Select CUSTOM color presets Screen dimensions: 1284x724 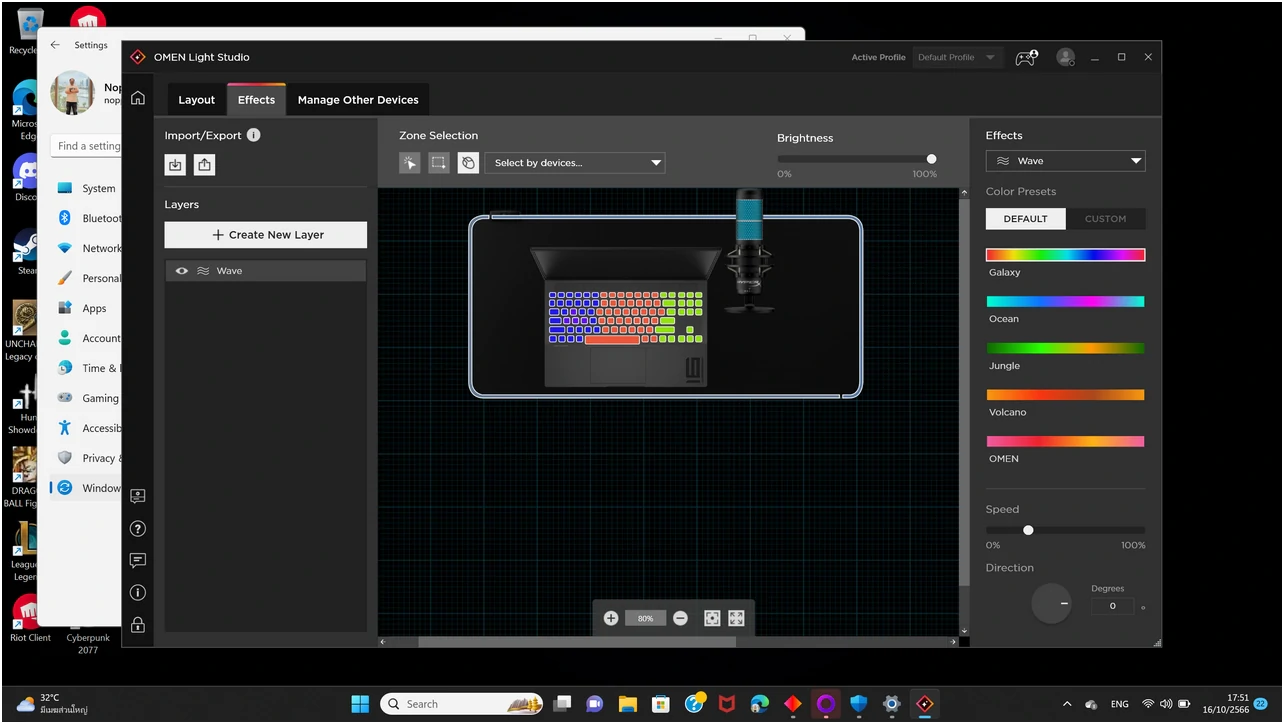(x=1105, y=219)
